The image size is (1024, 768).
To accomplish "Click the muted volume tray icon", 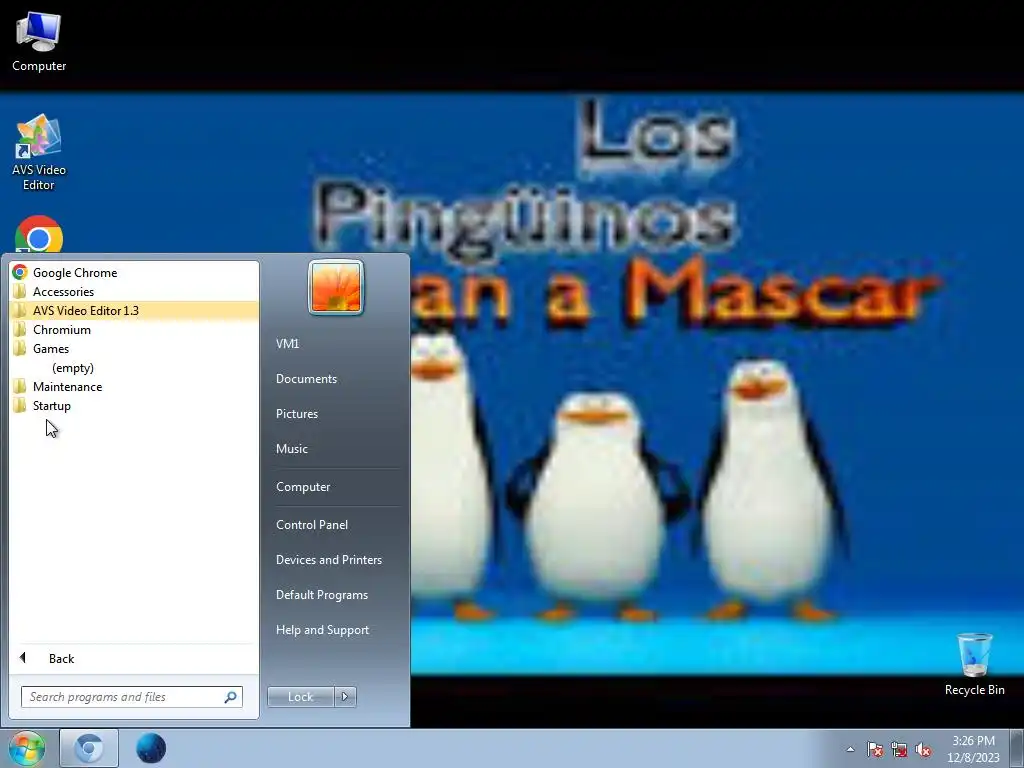I will point(923,750).
